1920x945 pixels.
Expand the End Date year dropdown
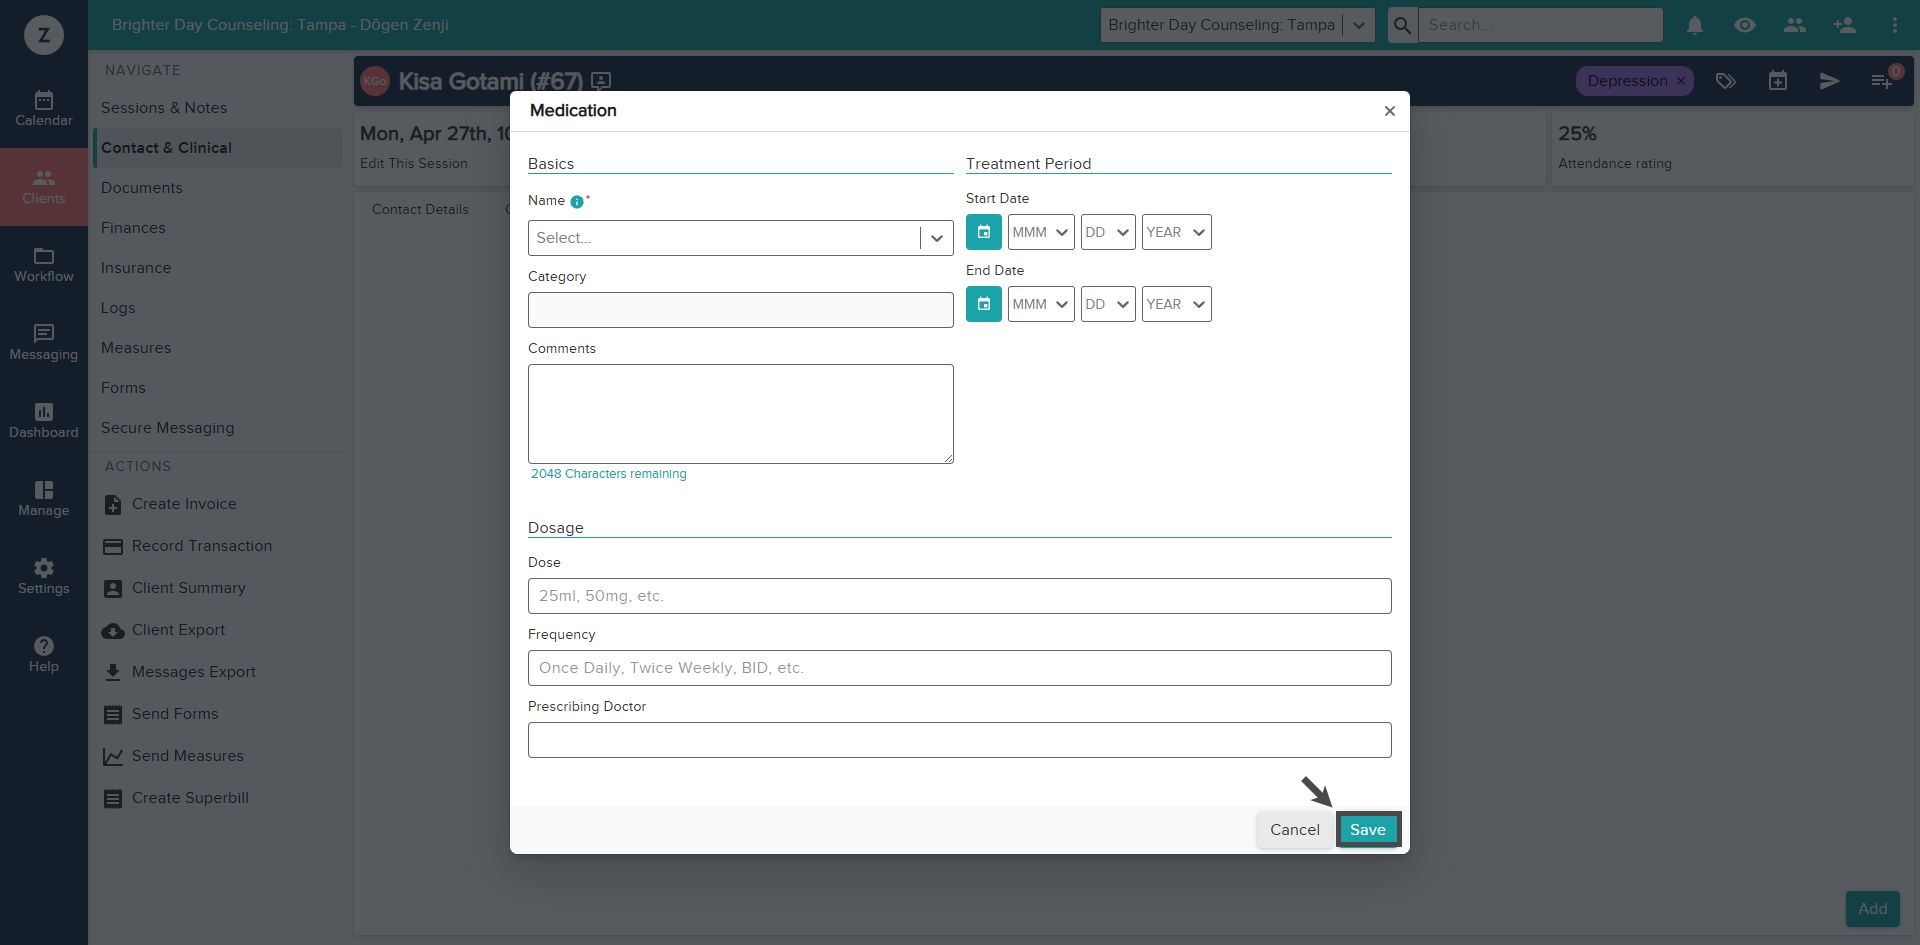pos(1177,304)
